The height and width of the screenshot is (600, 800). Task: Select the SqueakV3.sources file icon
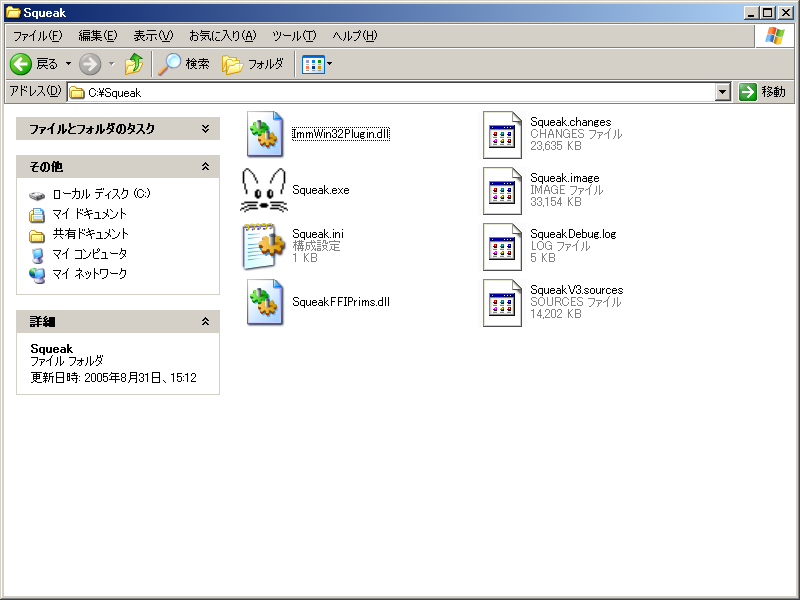[503, 302]
